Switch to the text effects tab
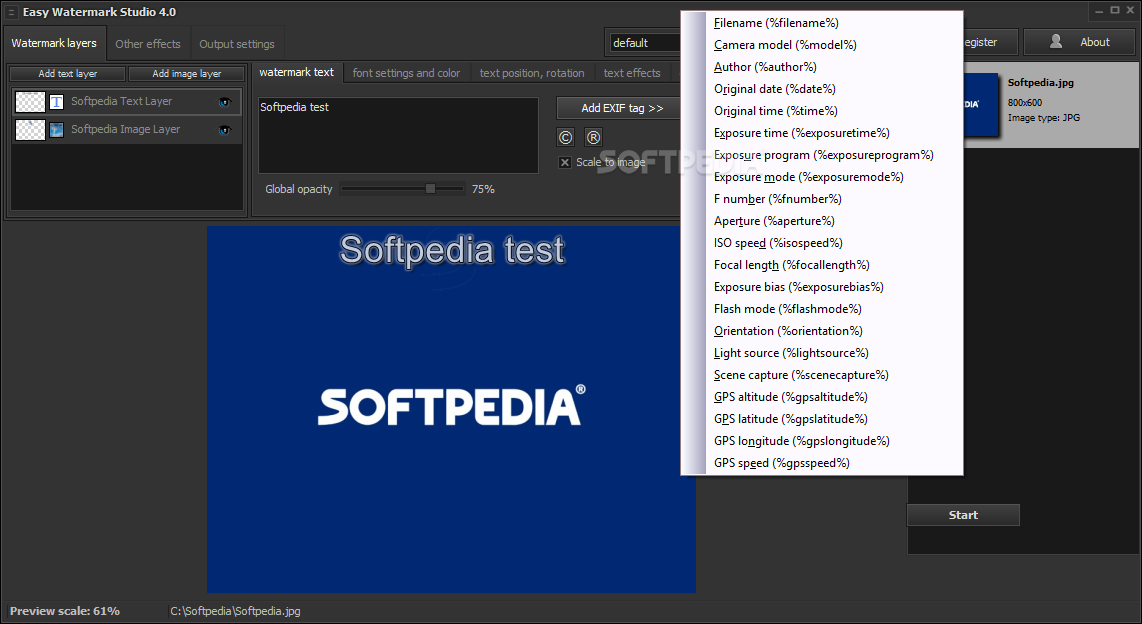The height and width of the screenshot is (624, 1142). [x=632, y=73]
